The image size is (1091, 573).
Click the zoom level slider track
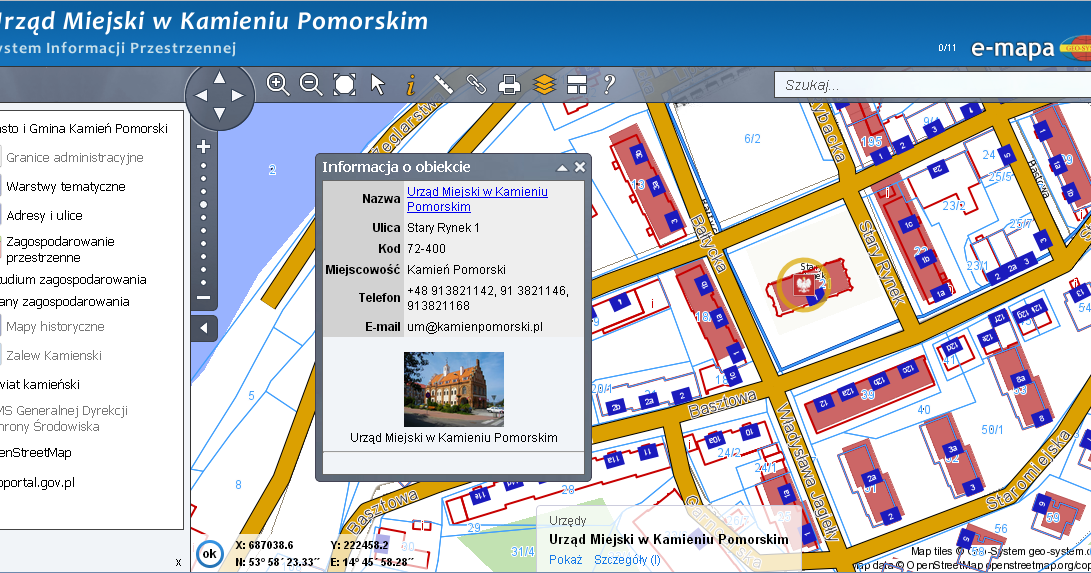[204, 224]
